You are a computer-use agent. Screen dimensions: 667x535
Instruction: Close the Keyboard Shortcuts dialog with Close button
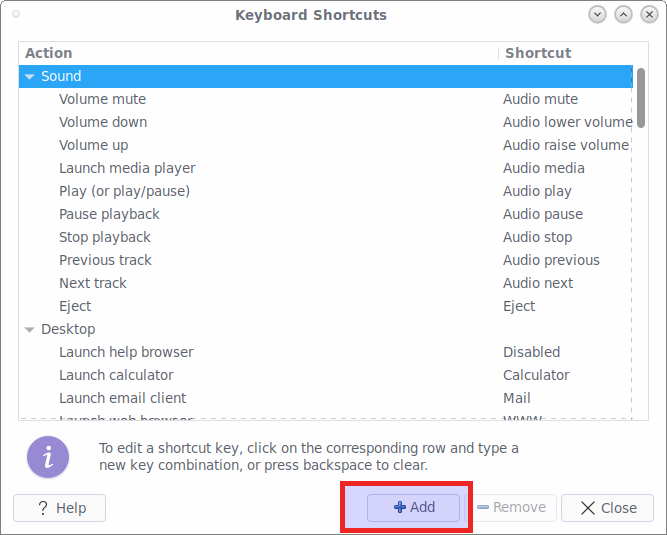coord(607,508)
